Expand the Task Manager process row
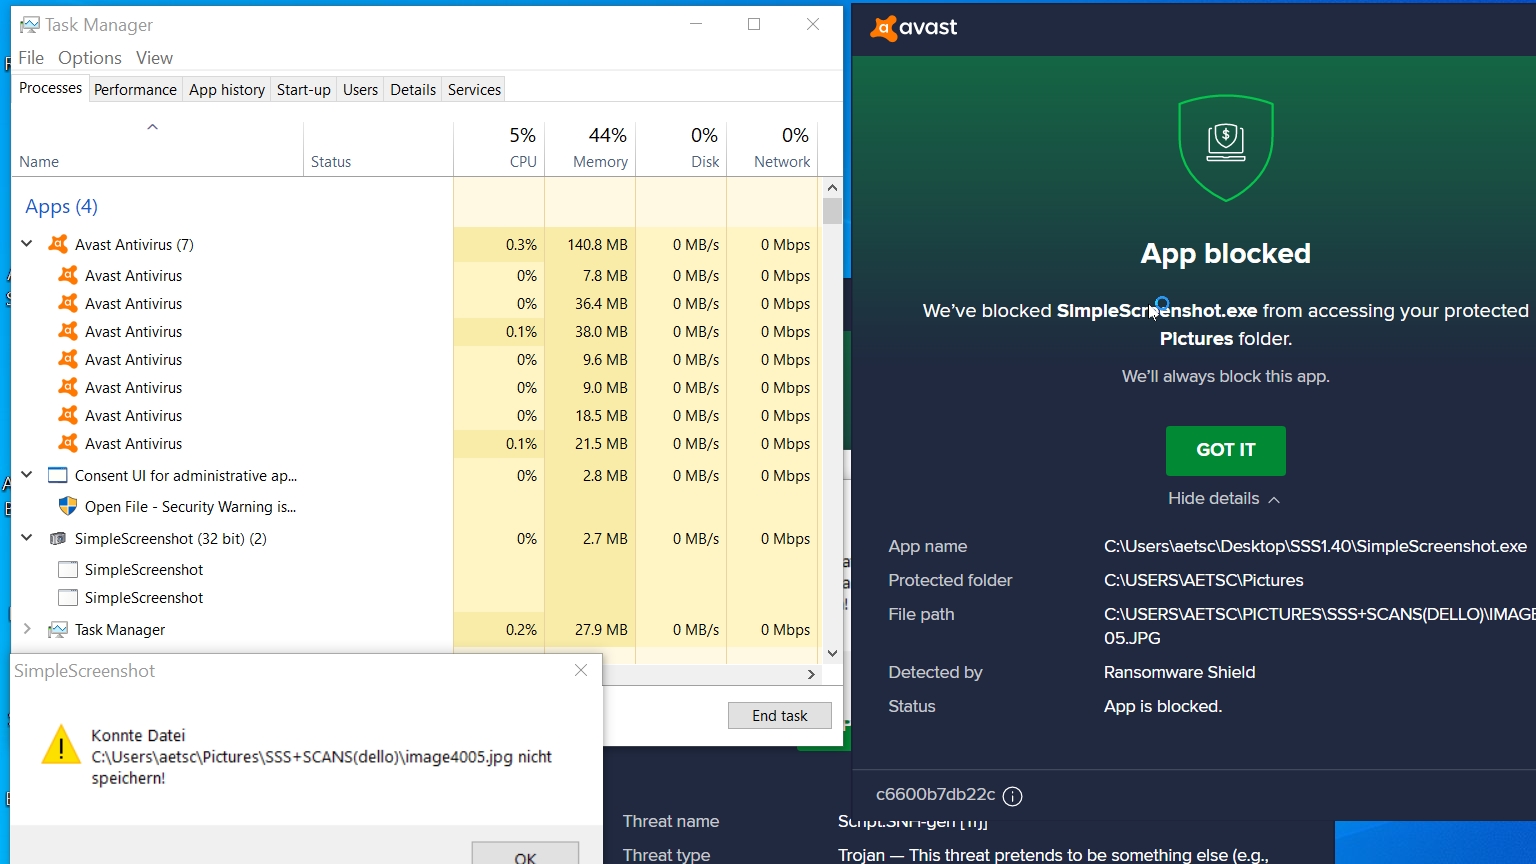Viewport: 1536px width, 864px height. tap(27, 629)
